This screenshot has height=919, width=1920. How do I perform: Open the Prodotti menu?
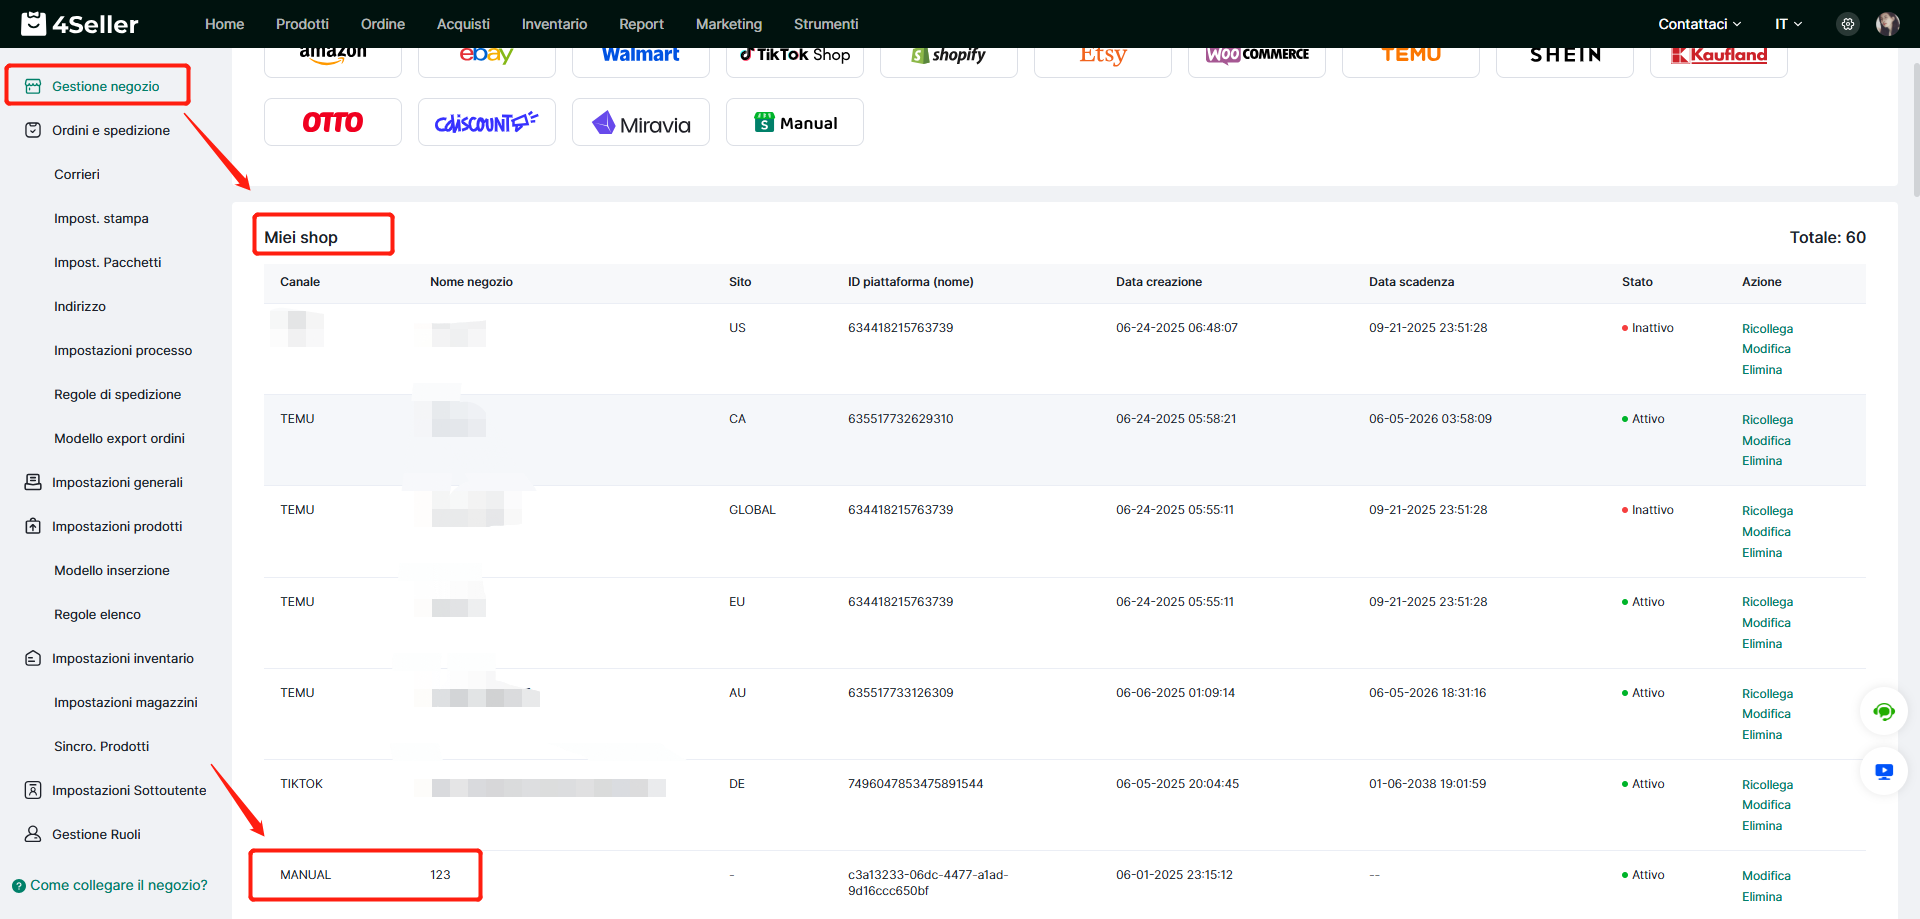[x=302, y=24]
